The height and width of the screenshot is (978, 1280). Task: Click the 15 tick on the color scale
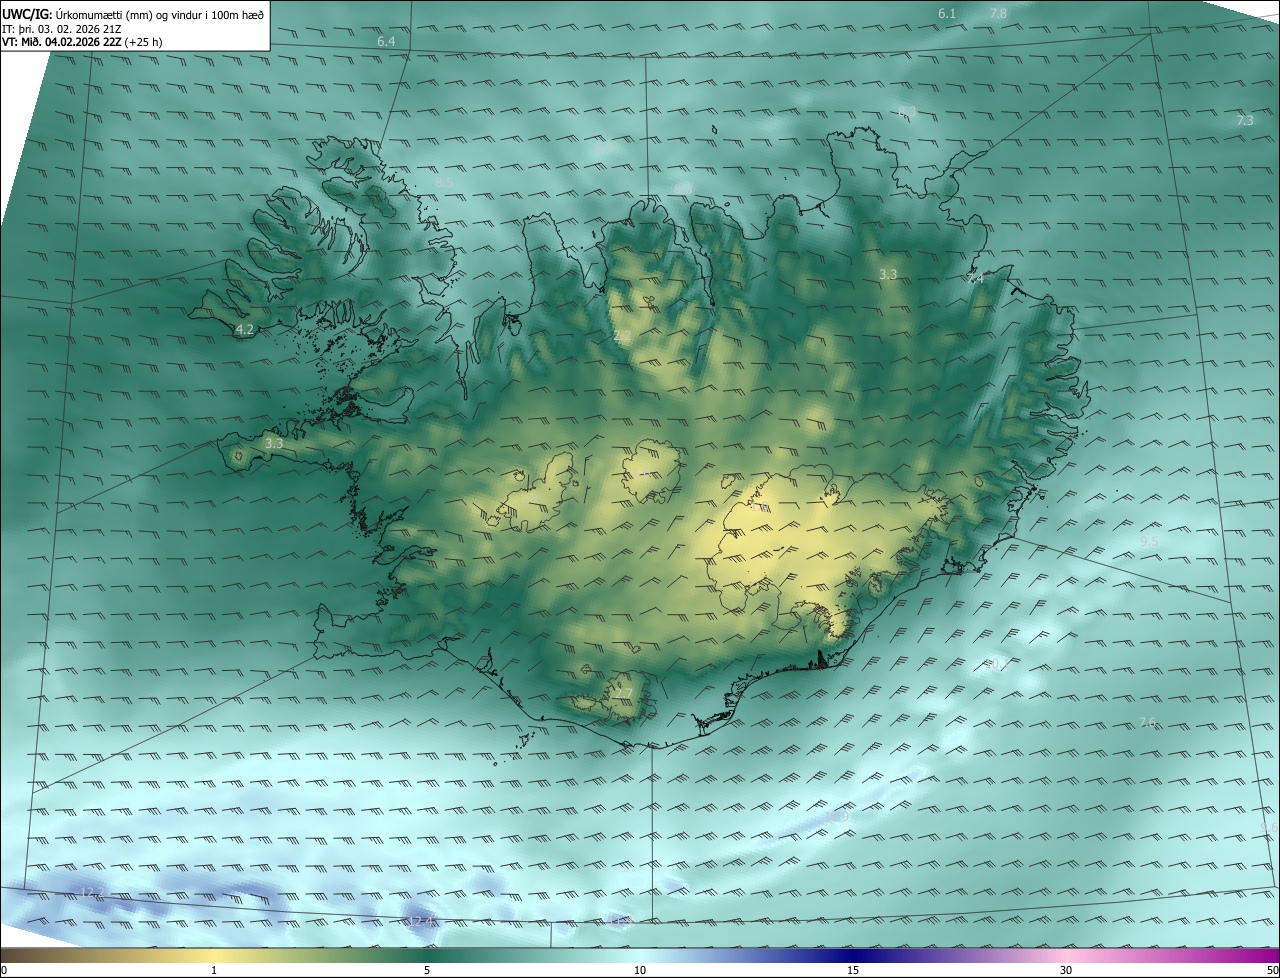click(853, 970)
